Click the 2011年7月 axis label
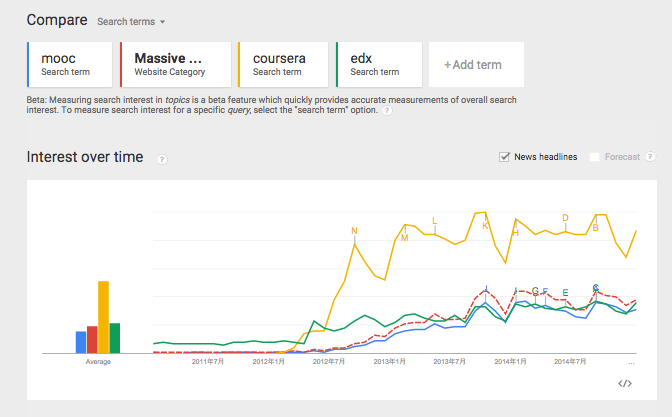672x417 pixels. [208, 362]
